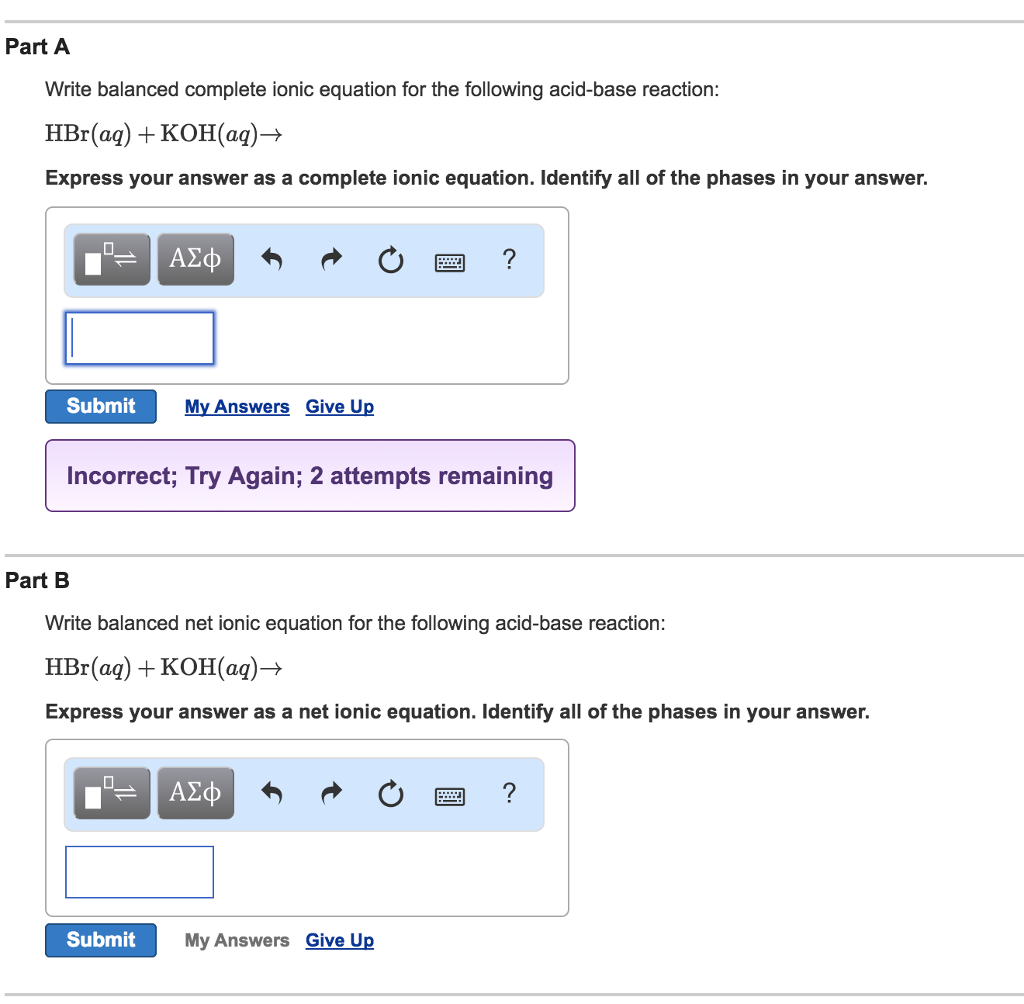Screen dimensions: 1024x1004
Task: Click redo arrow in Part A toolbar
Action: tap(331, 261)
